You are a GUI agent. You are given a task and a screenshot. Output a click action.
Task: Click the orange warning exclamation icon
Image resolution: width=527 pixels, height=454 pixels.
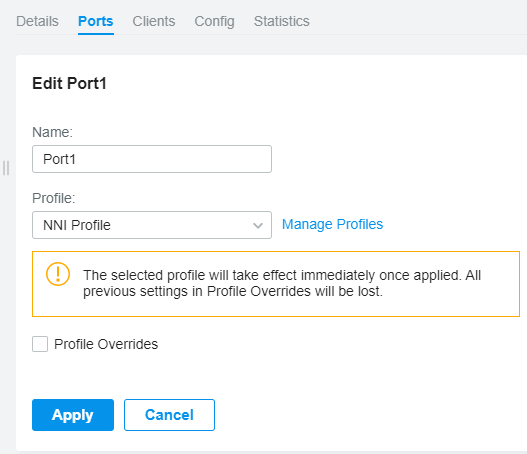coord(58,274)
